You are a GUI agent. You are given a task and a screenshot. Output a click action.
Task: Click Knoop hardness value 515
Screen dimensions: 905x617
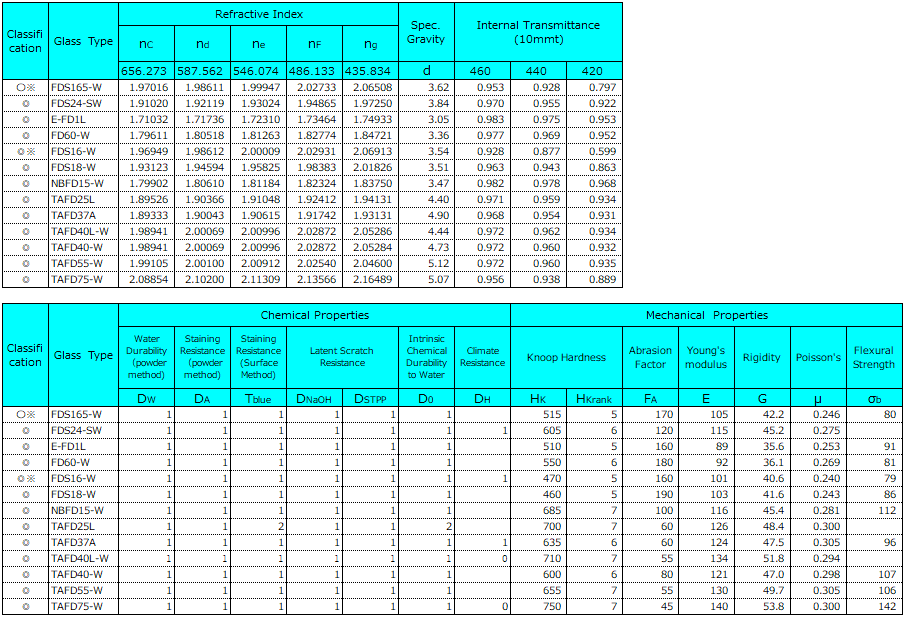click(x=552, y=414)
